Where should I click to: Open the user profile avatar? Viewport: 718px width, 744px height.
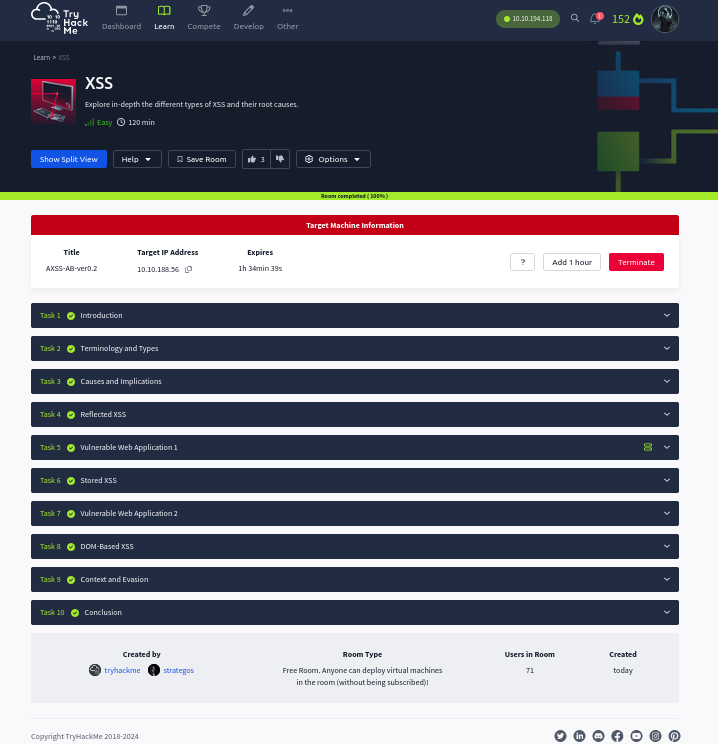(x=665, y=19)
